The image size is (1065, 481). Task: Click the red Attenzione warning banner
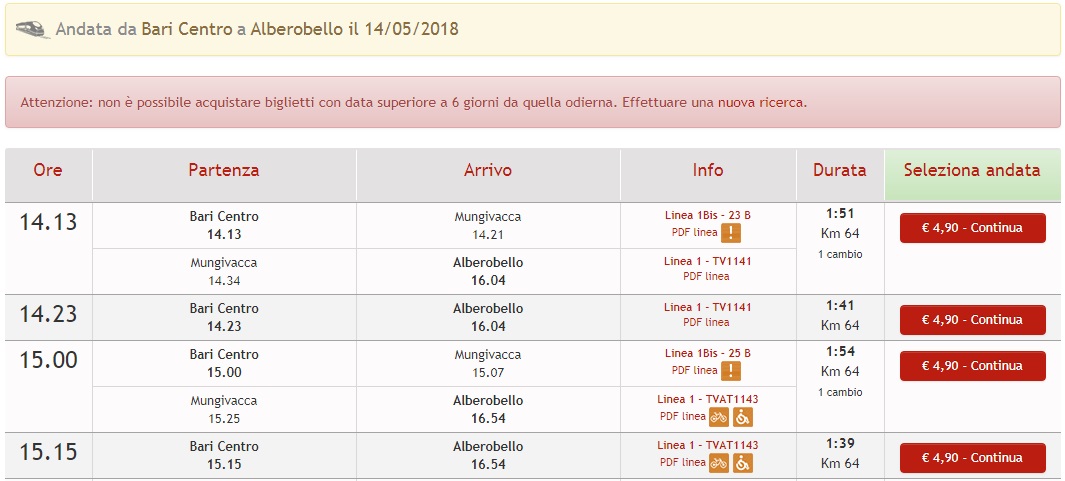[x=532, y=102]
